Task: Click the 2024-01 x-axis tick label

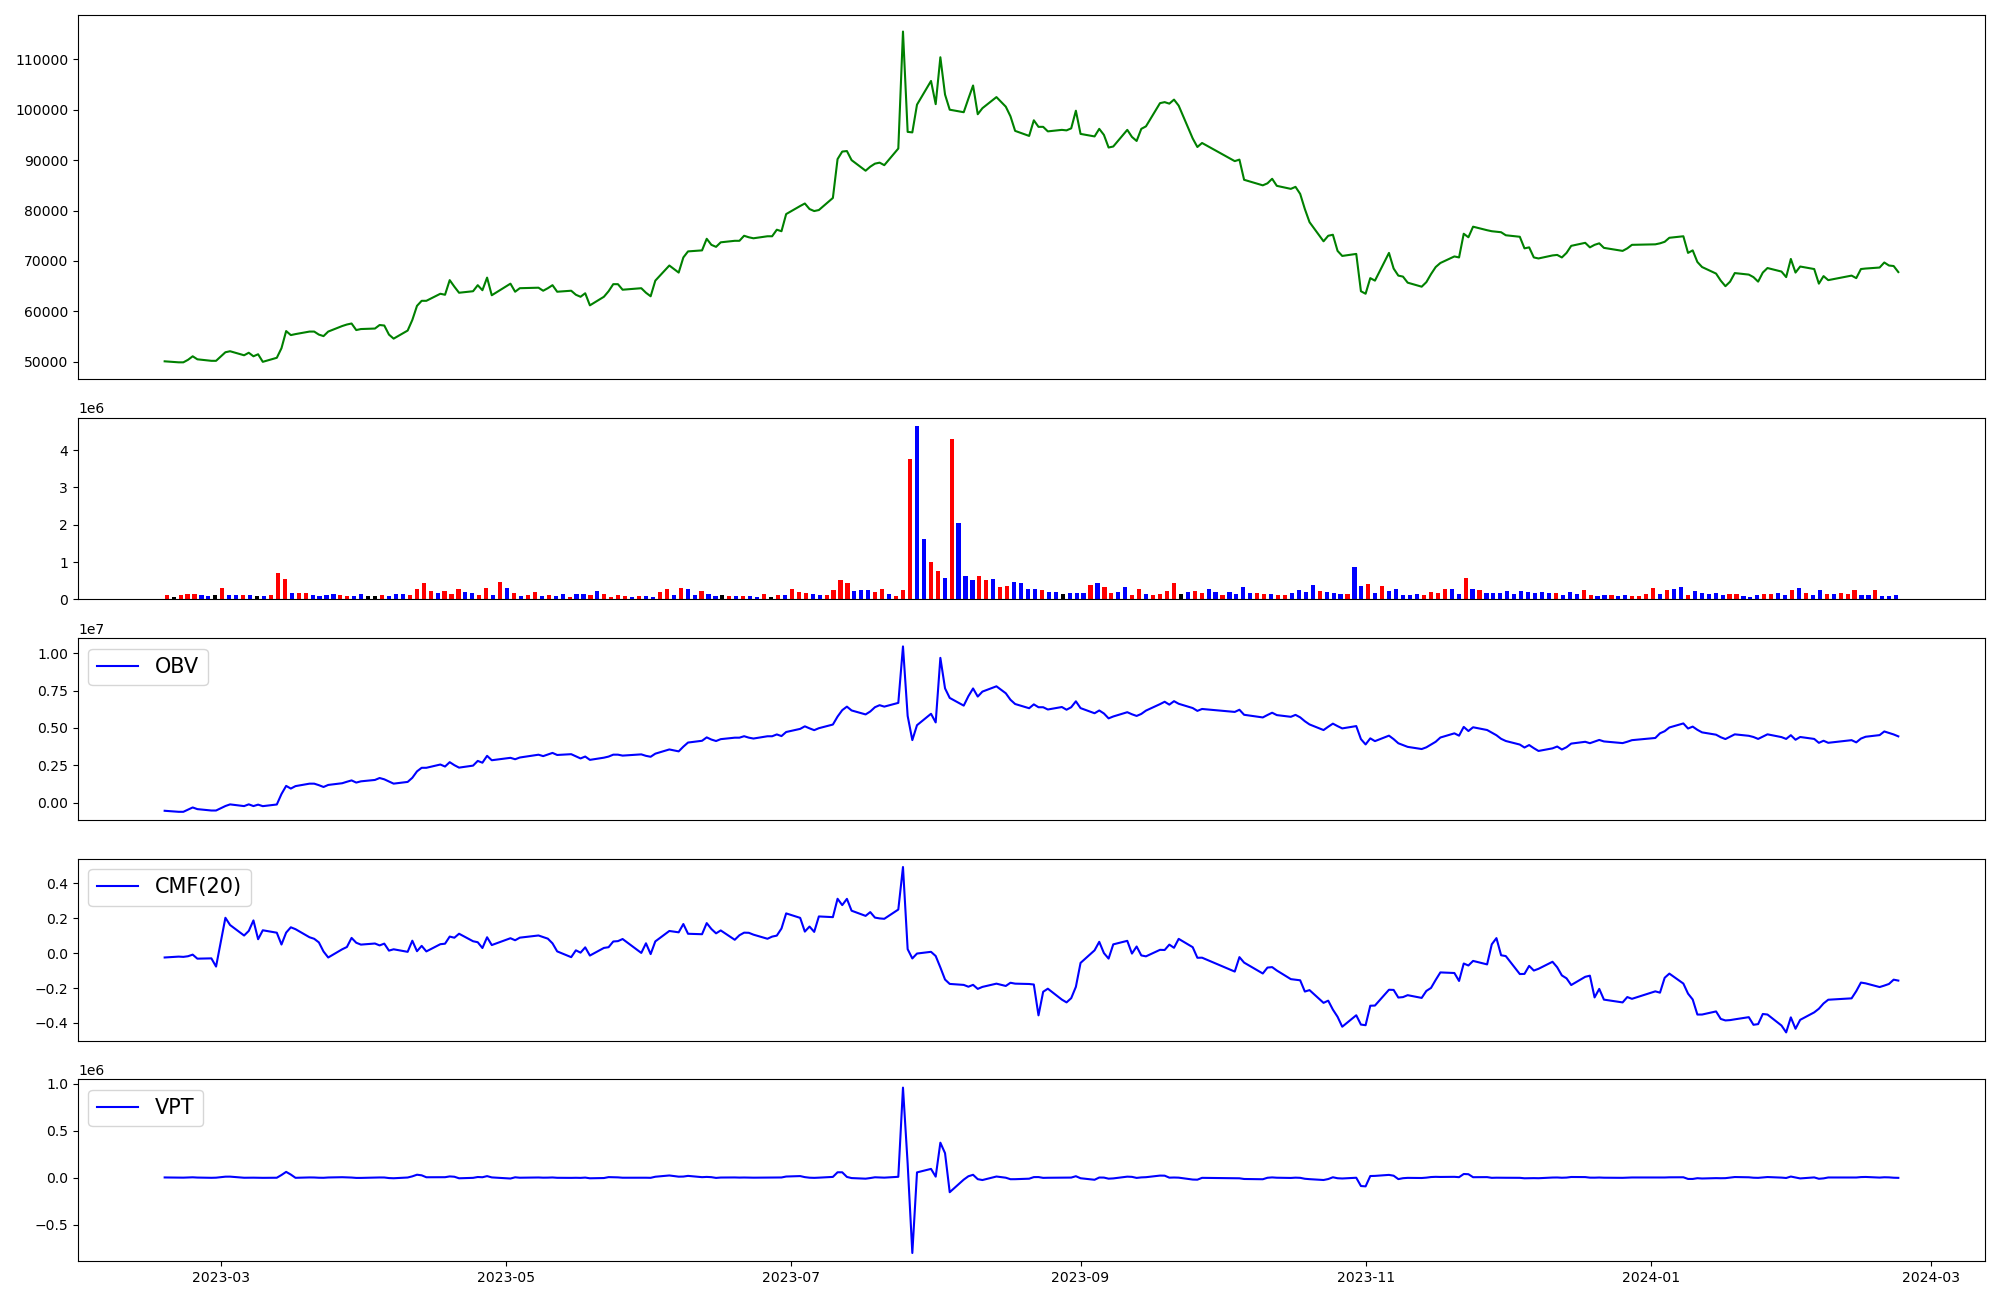Action: coord(1650,1277)
